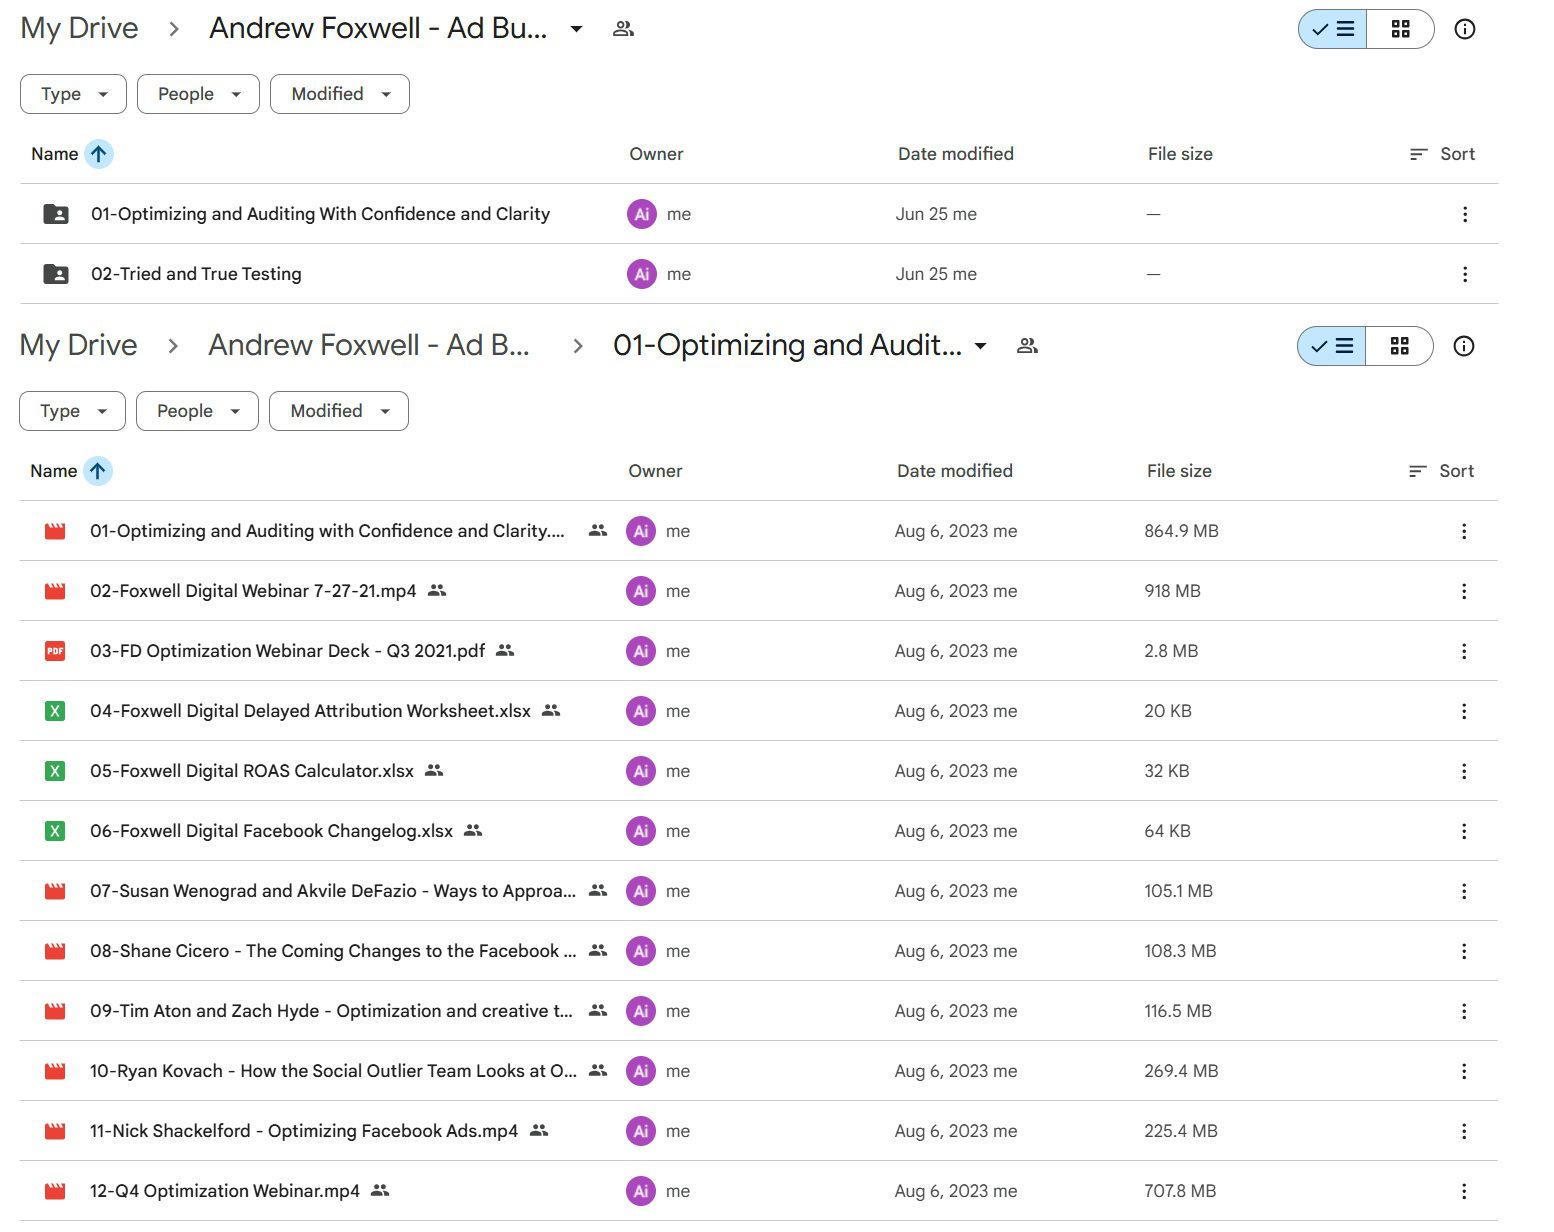Click the video icon of 02-Foxwell Digital Webinar 7-27-21.mp4
The width and height of the screenshot is (1554, 1232).
pos(55,591)
